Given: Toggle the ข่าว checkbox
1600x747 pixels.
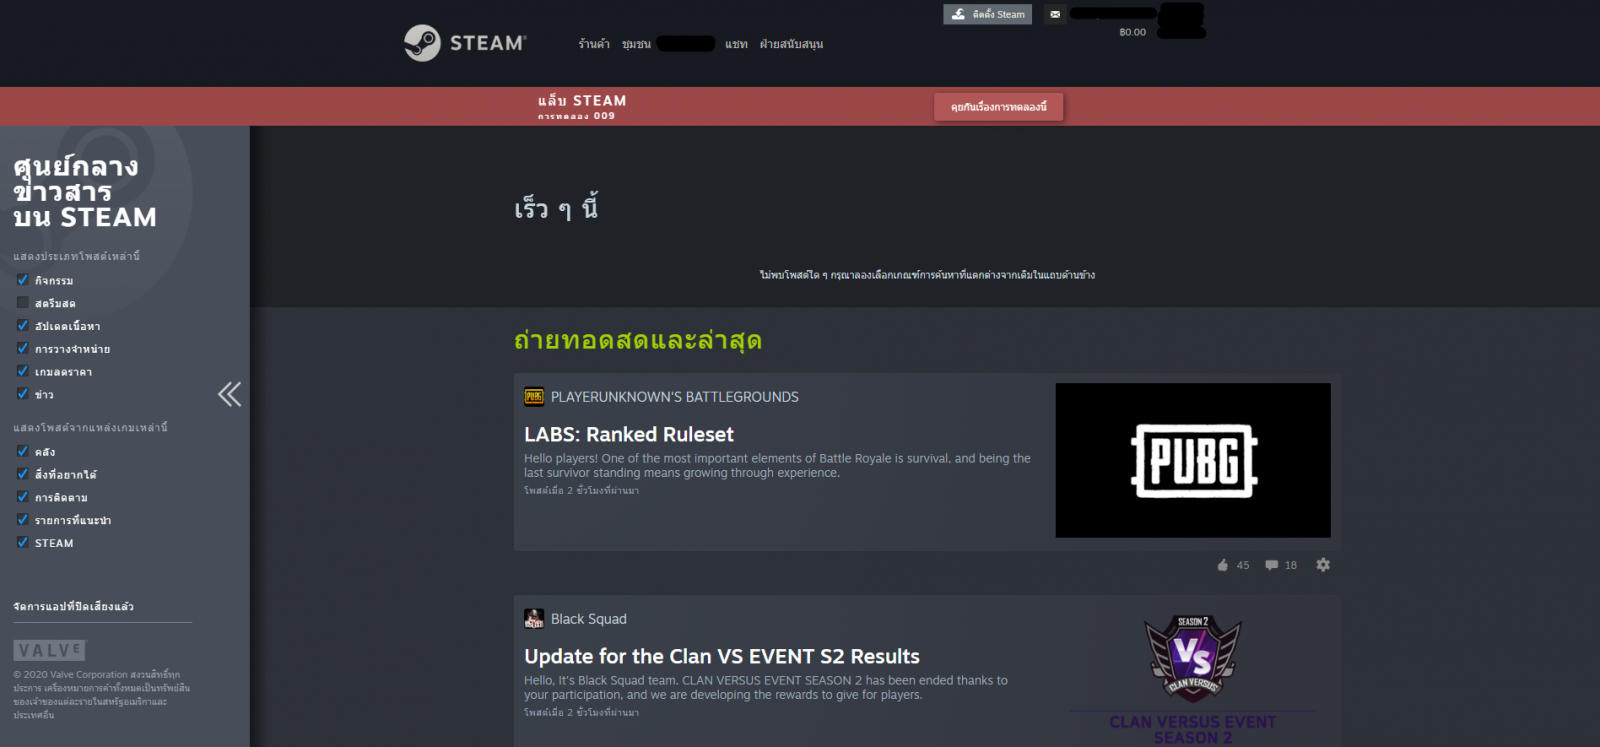Looking at the screenshot, I should pyautogui.click(x=22, y=394).
